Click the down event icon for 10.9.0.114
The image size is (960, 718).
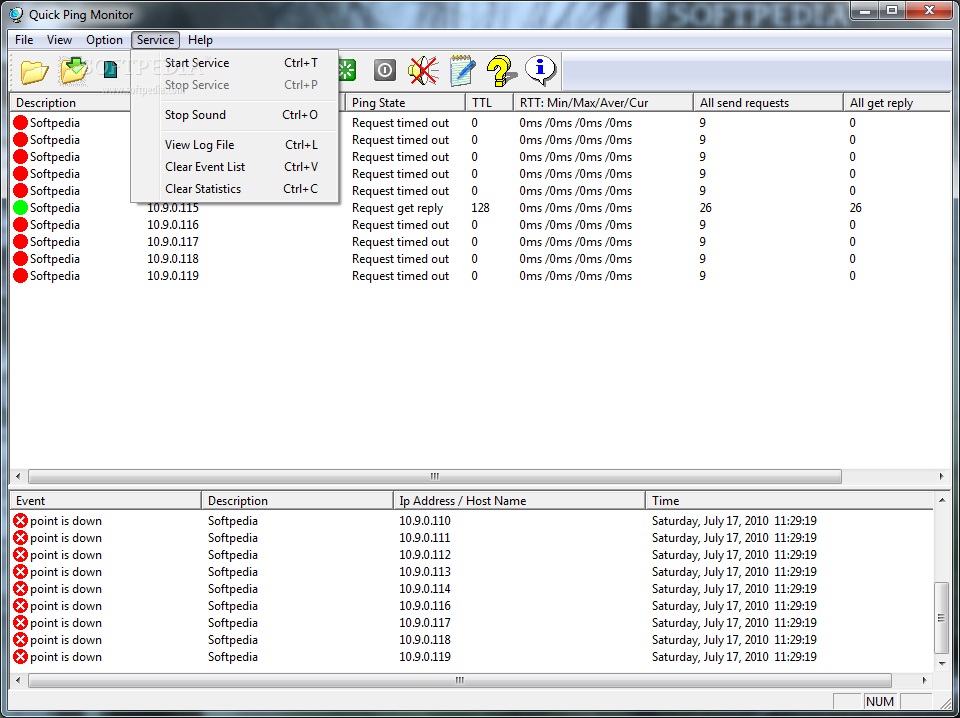click(21, 589)
